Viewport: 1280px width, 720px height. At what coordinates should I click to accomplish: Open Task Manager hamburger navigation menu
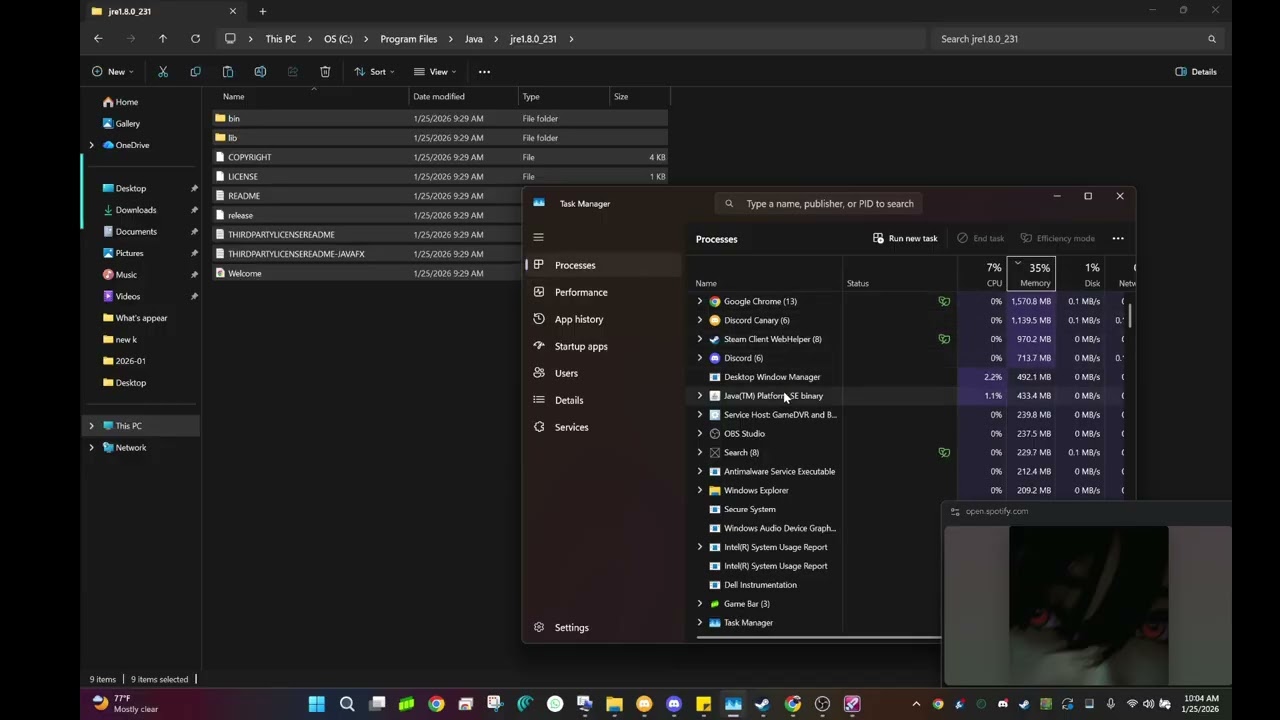point(538,237)
